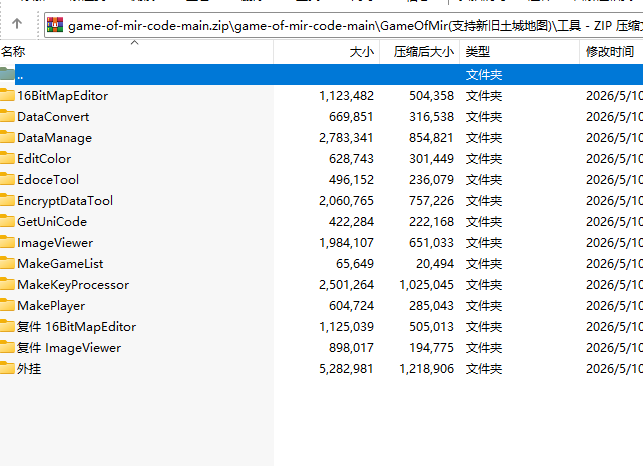Click size value 65,649
The width and height of the screenshot is (643, 466).
coord(355,264)
